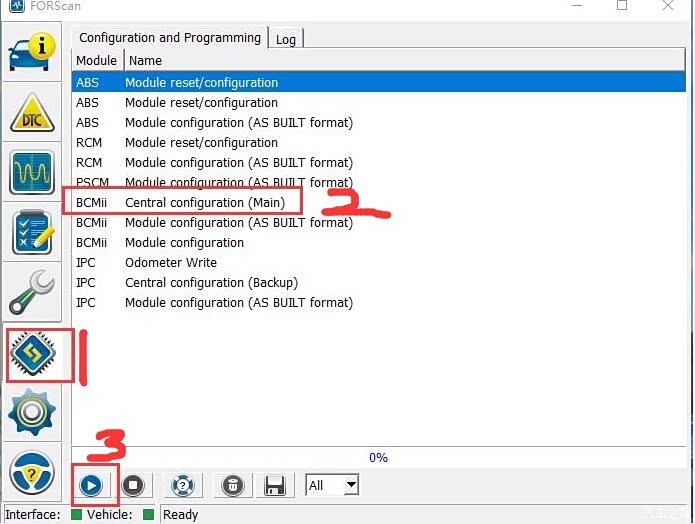This screenshot has width=695, height=524.
Task: Open the oscilloscope dashboard section
Action: point(32,173)
